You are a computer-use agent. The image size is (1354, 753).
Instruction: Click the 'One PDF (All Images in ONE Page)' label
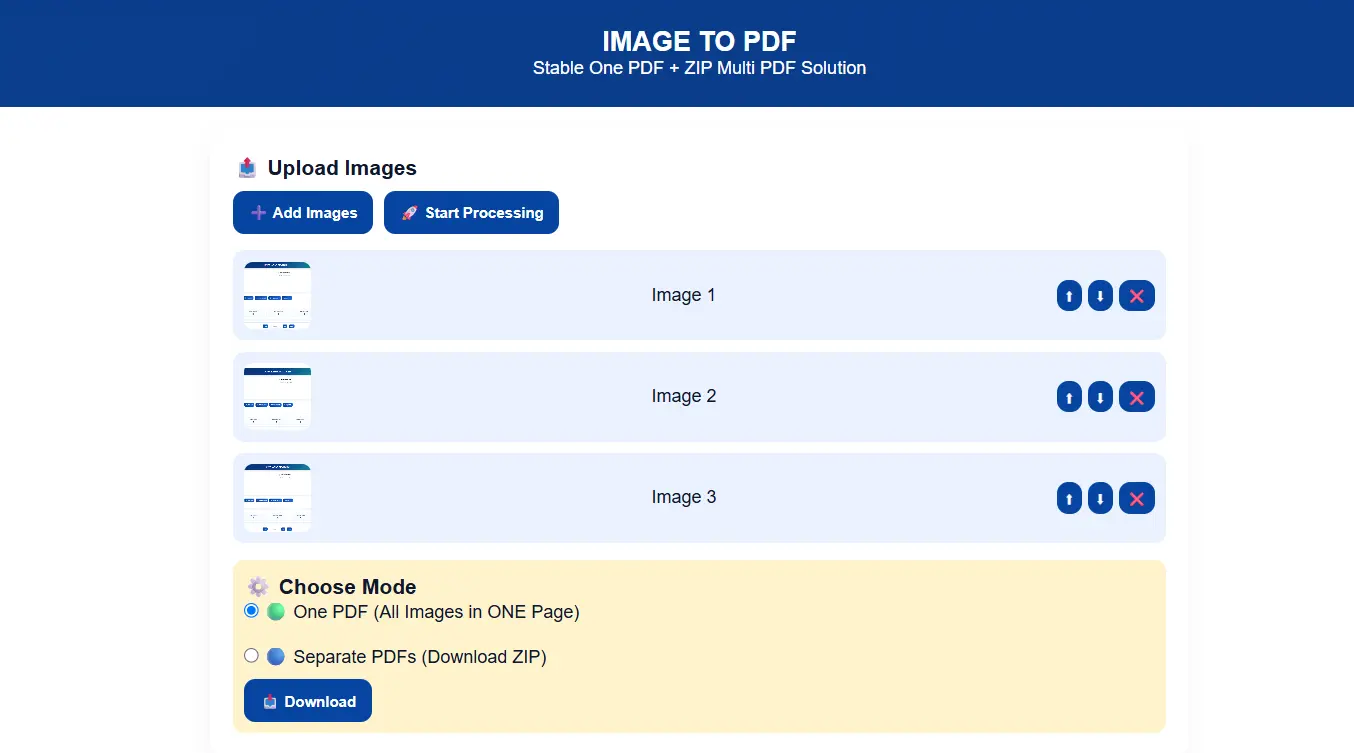pos(437,611)
